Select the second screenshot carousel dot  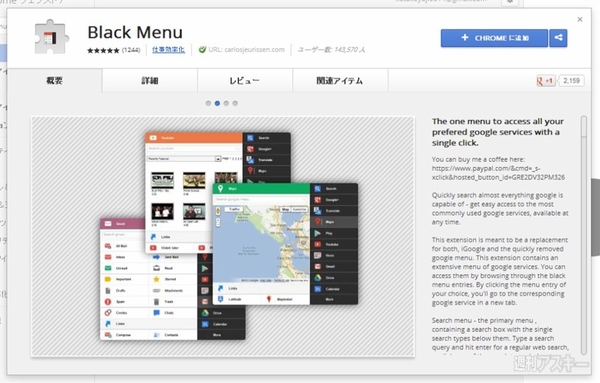point(217,103)
